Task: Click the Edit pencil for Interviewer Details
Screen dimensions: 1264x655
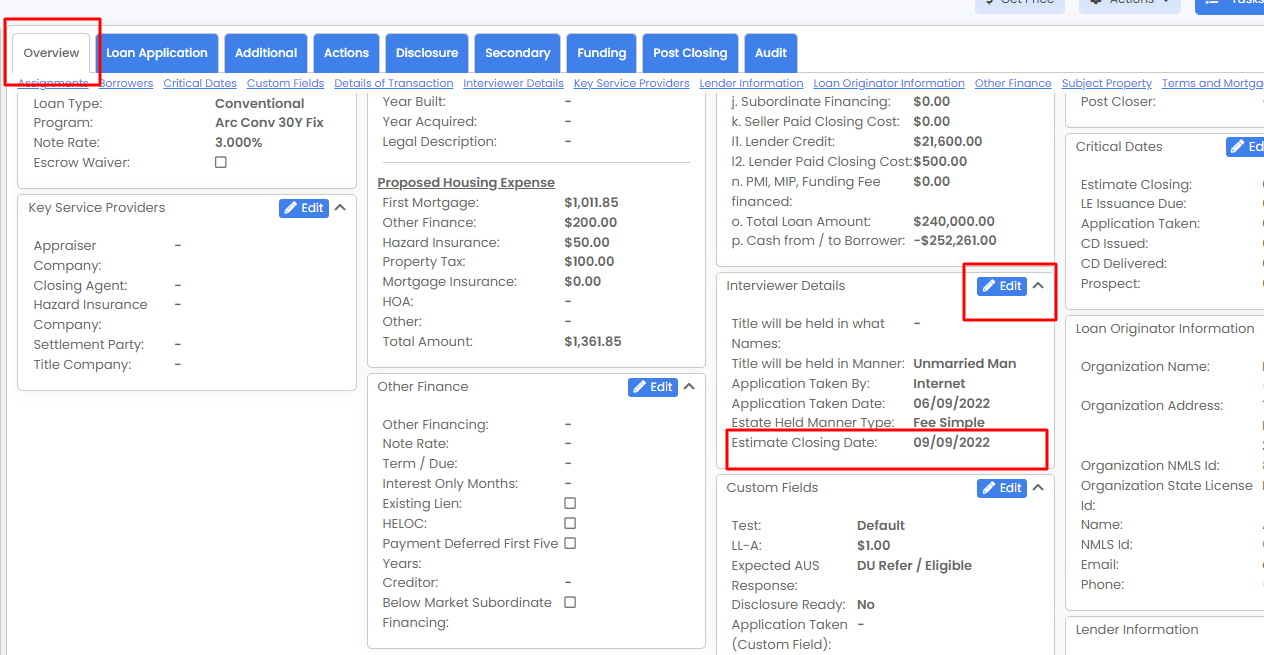Action: [1001, 285]
